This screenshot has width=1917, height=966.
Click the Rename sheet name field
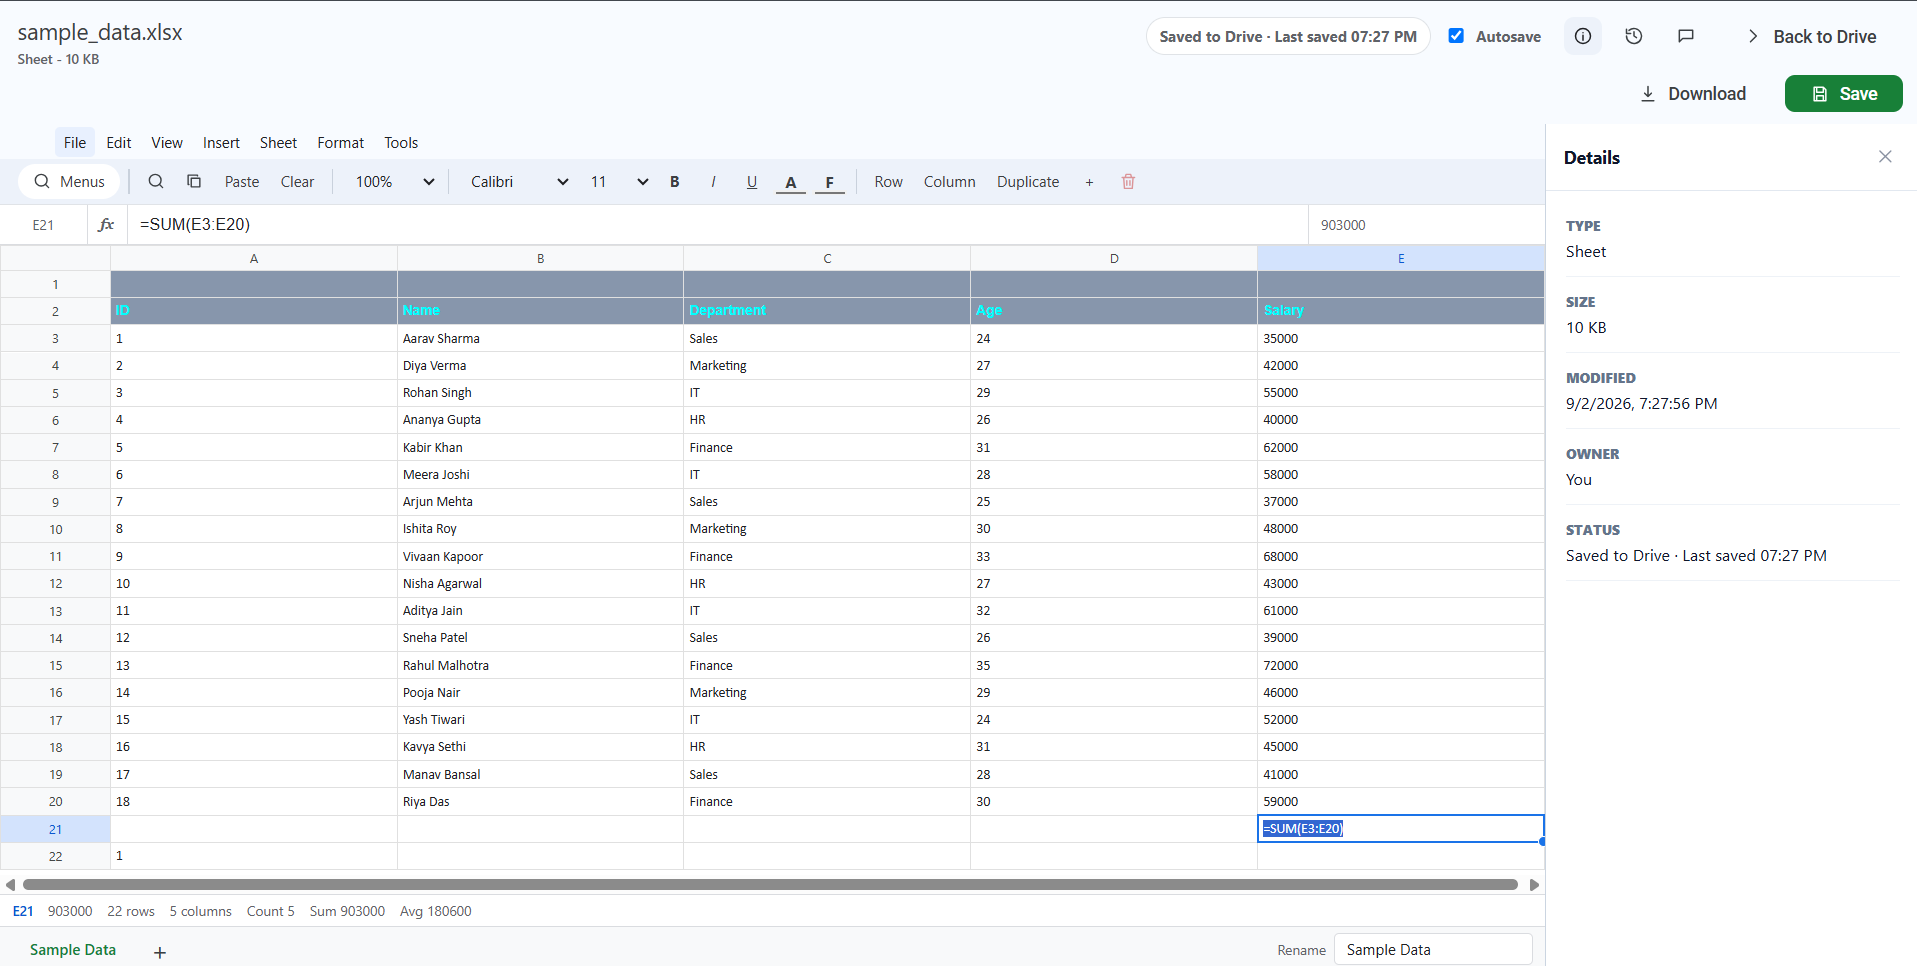1433,949
